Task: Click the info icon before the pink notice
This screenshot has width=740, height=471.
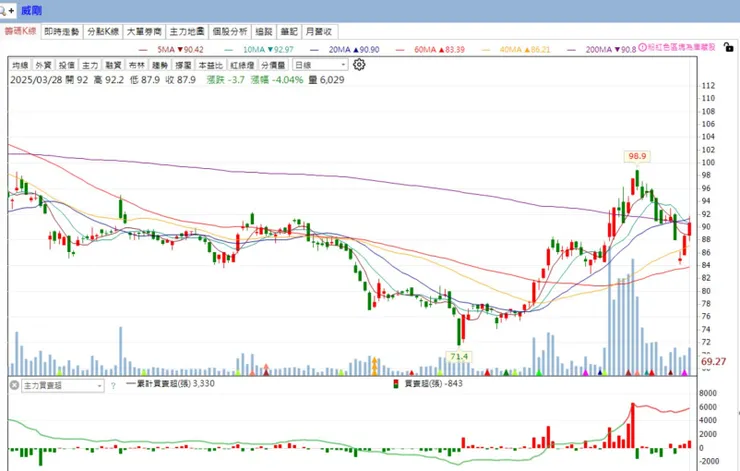Action: click(642, 47)
